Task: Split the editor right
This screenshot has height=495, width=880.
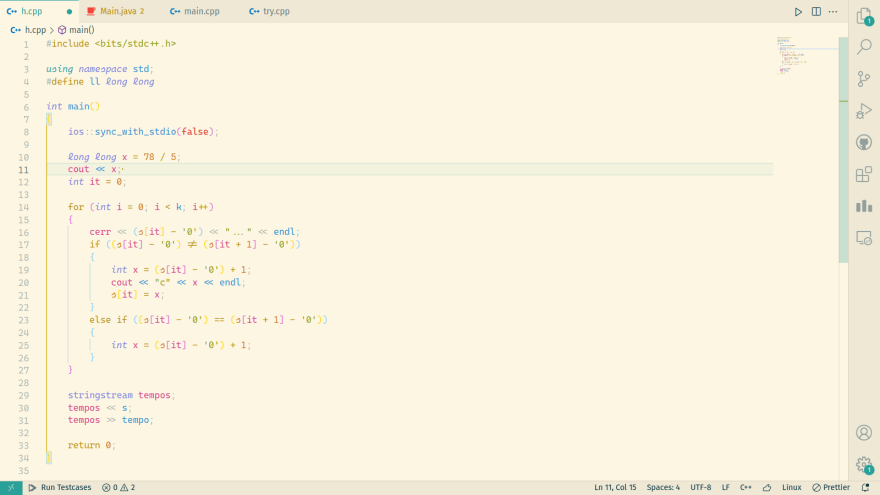Action: point(816,11)
